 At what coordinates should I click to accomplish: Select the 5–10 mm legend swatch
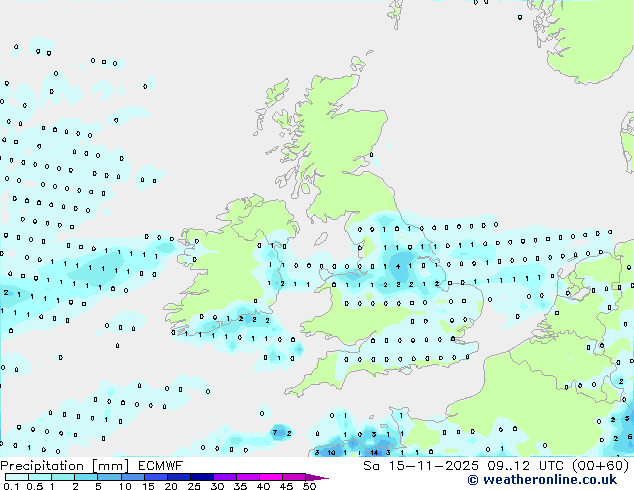coord(109,477)
